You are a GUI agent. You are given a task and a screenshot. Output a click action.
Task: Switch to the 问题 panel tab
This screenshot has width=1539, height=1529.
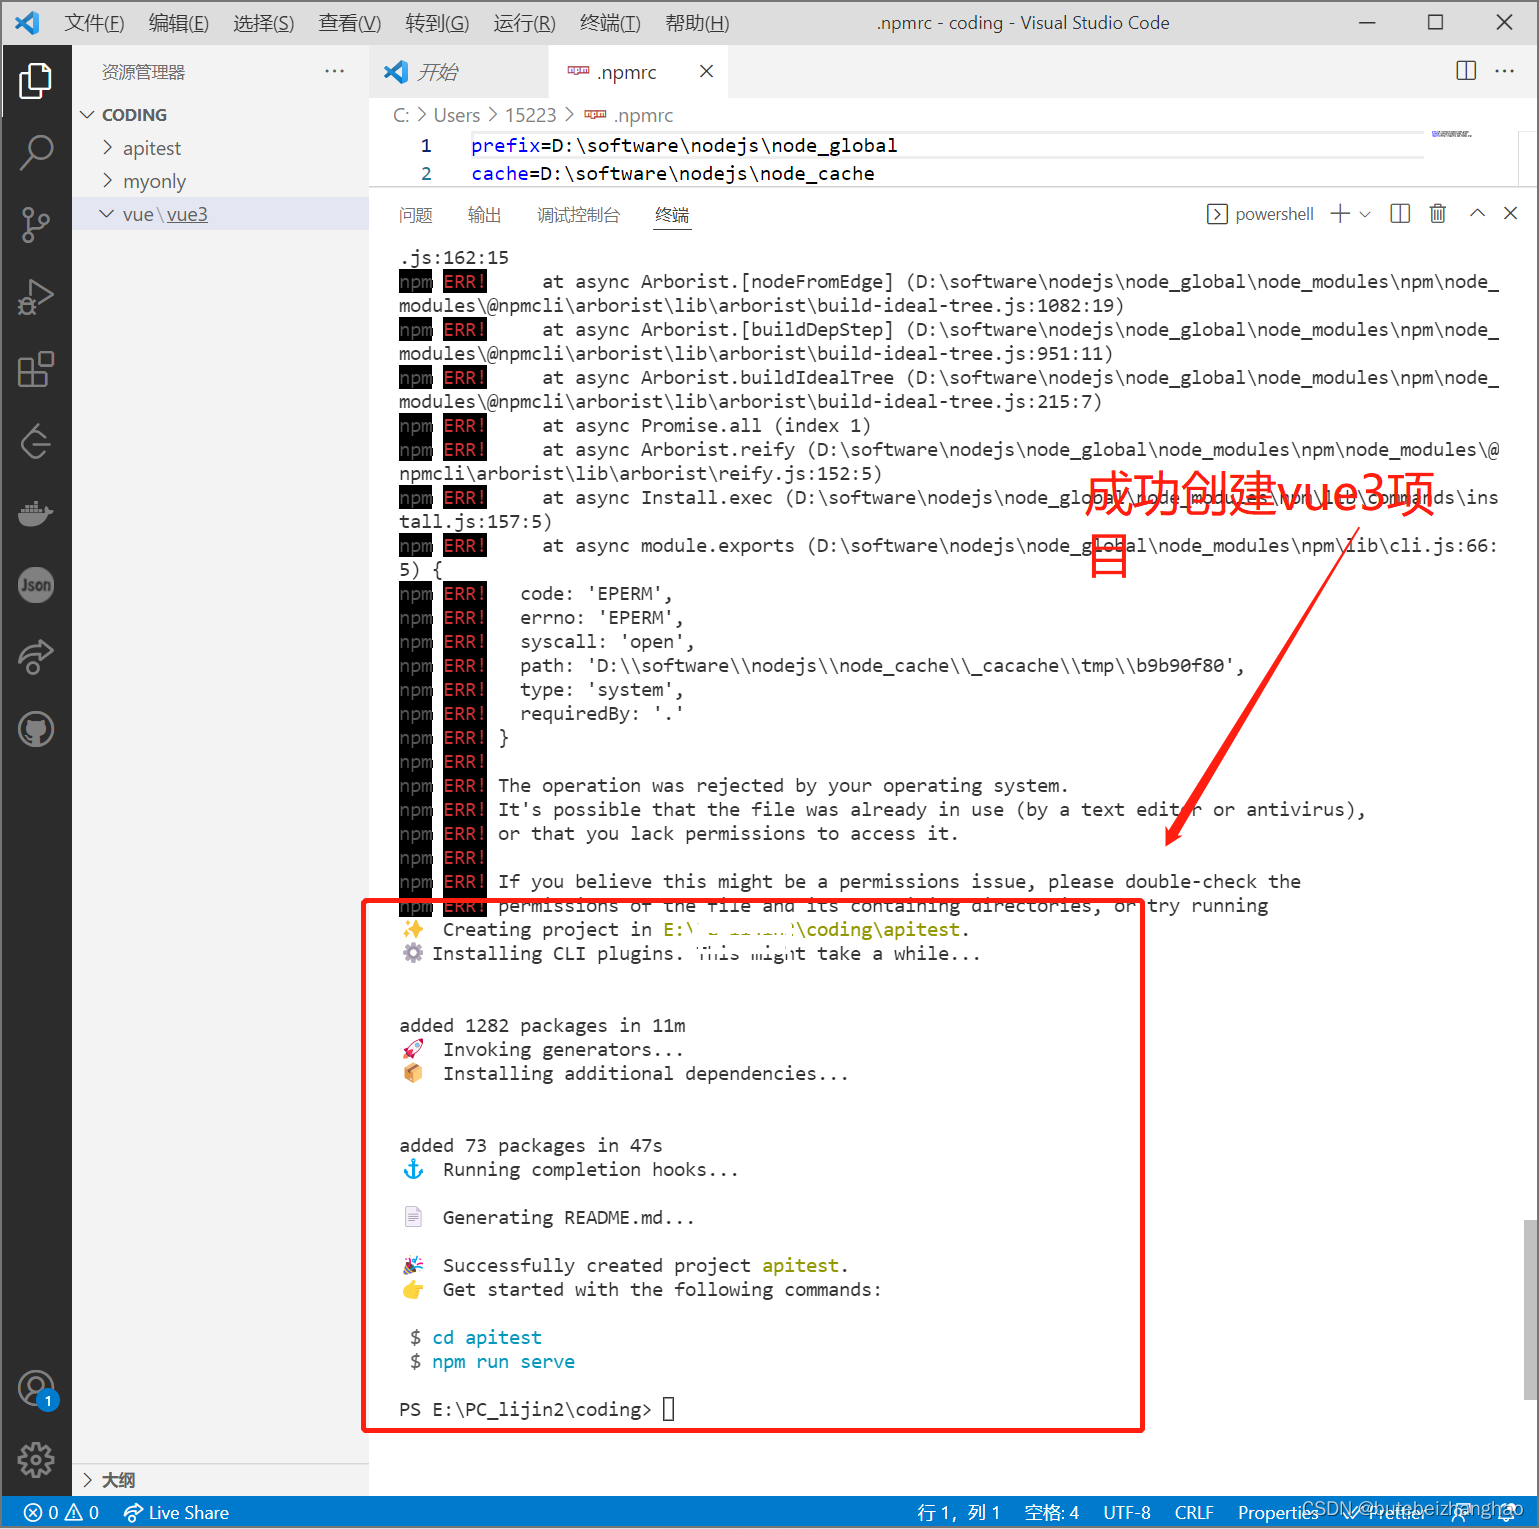pos(415,214)
